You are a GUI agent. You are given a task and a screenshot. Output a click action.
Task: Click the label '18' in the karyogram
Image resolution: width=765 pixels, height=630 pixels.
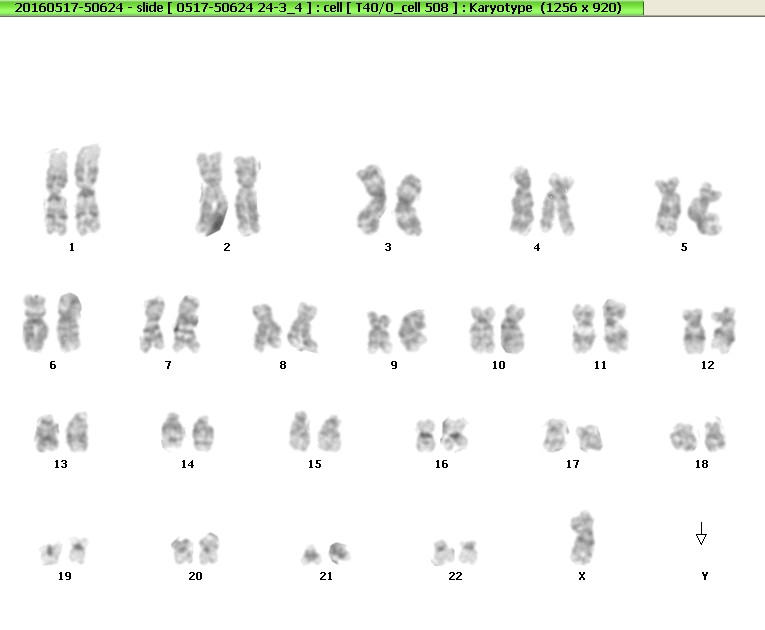(702, 464)
